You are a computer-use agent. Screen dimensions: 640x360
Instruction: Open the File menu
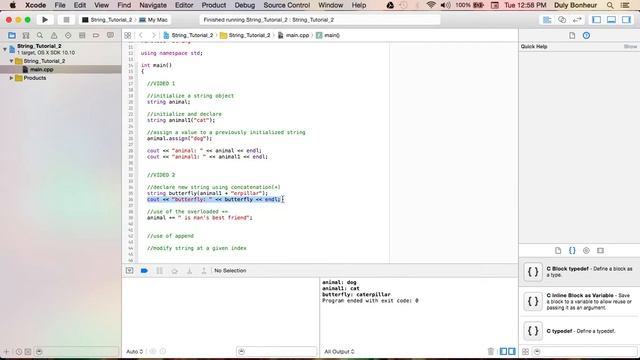60,5
